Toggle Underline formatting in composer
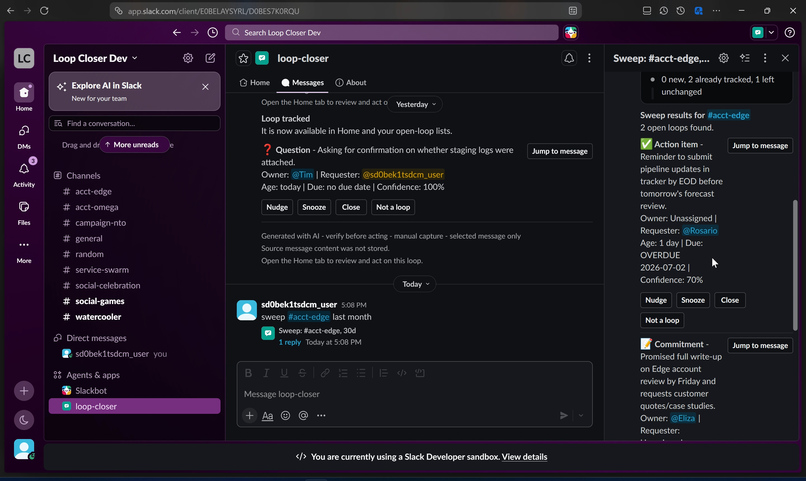The width and height of the screenshot is (806, 481). coord(284,373)
